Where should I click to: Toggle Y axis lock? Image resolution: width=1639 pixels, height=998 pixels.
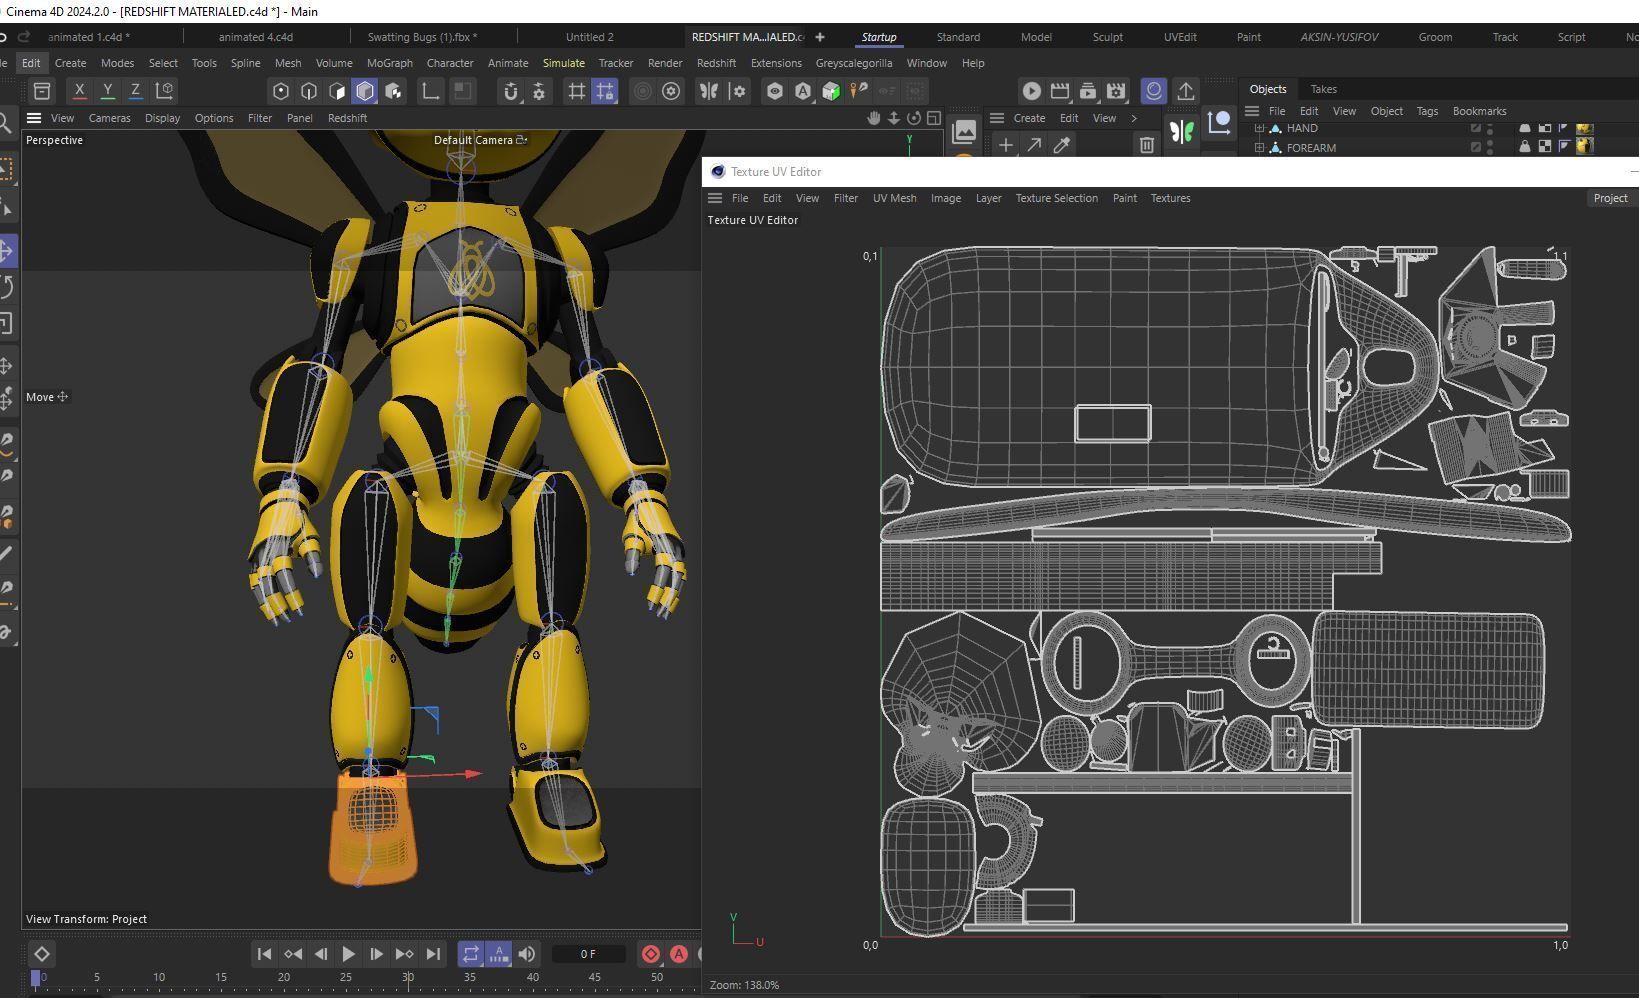click(x=108, y=91)
